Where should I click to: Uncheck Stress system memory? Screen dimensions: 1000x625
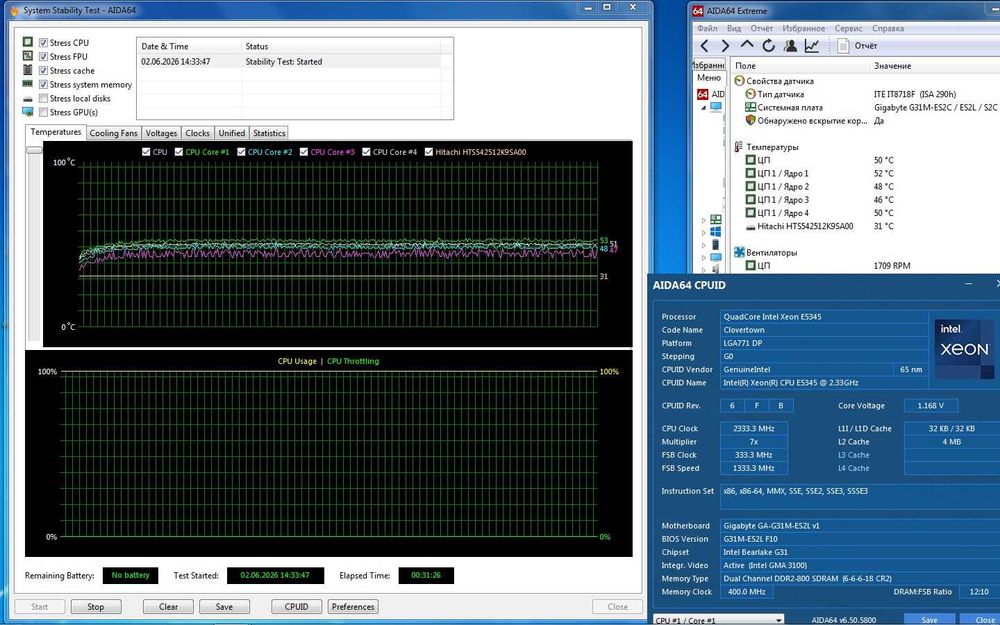43,84
